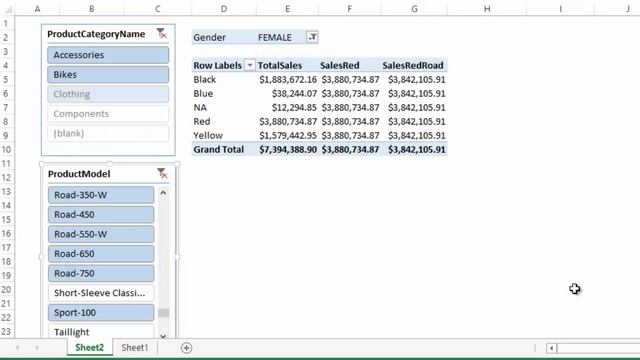Toggle Components in the category slicer
640x360 pixels.
point(108,113)
